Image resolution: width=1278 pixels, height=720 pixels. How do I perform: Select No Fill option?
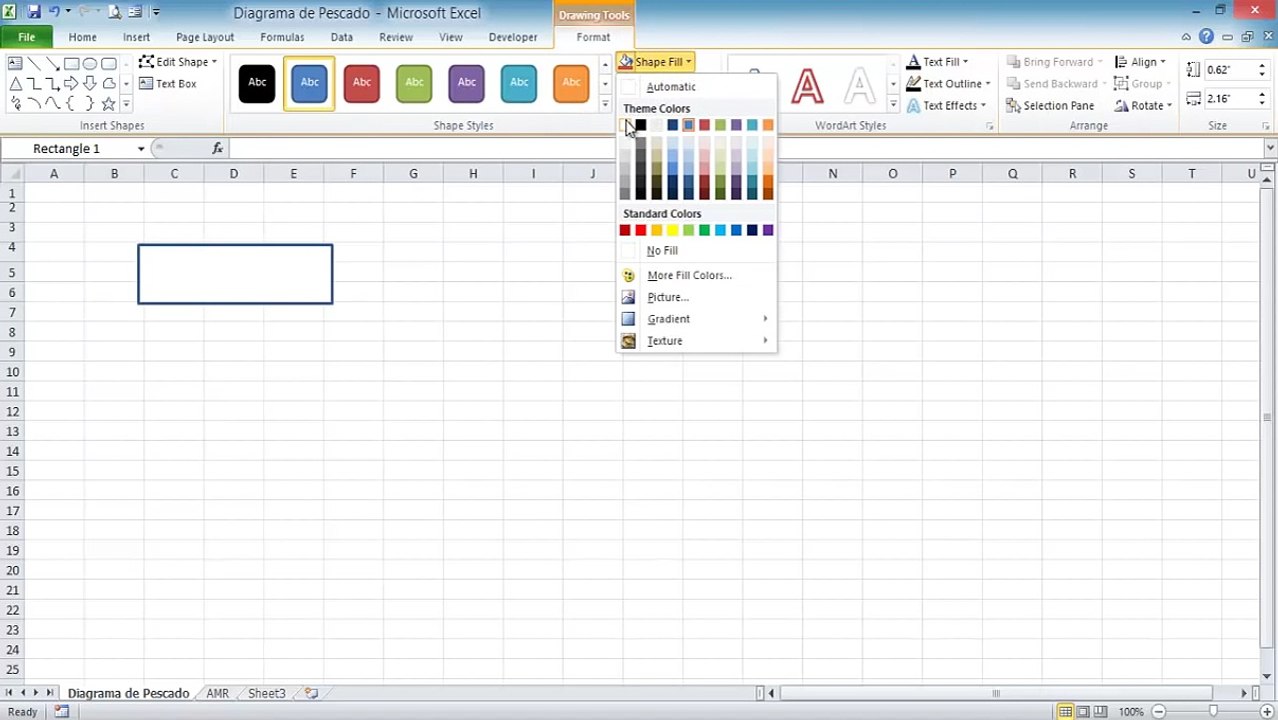pos(696,251)
